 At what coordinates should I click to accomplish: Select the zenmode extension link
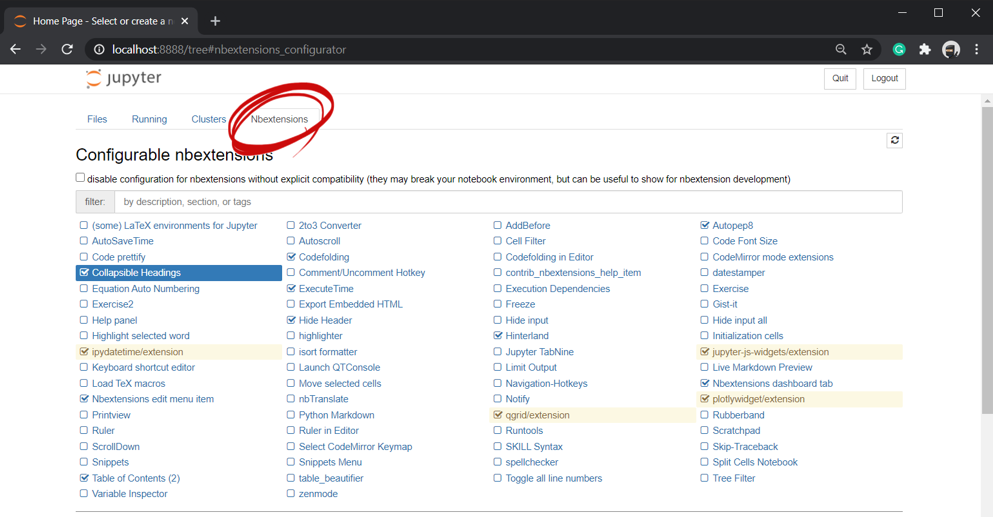pyautogui.click(x=318, y=494)
